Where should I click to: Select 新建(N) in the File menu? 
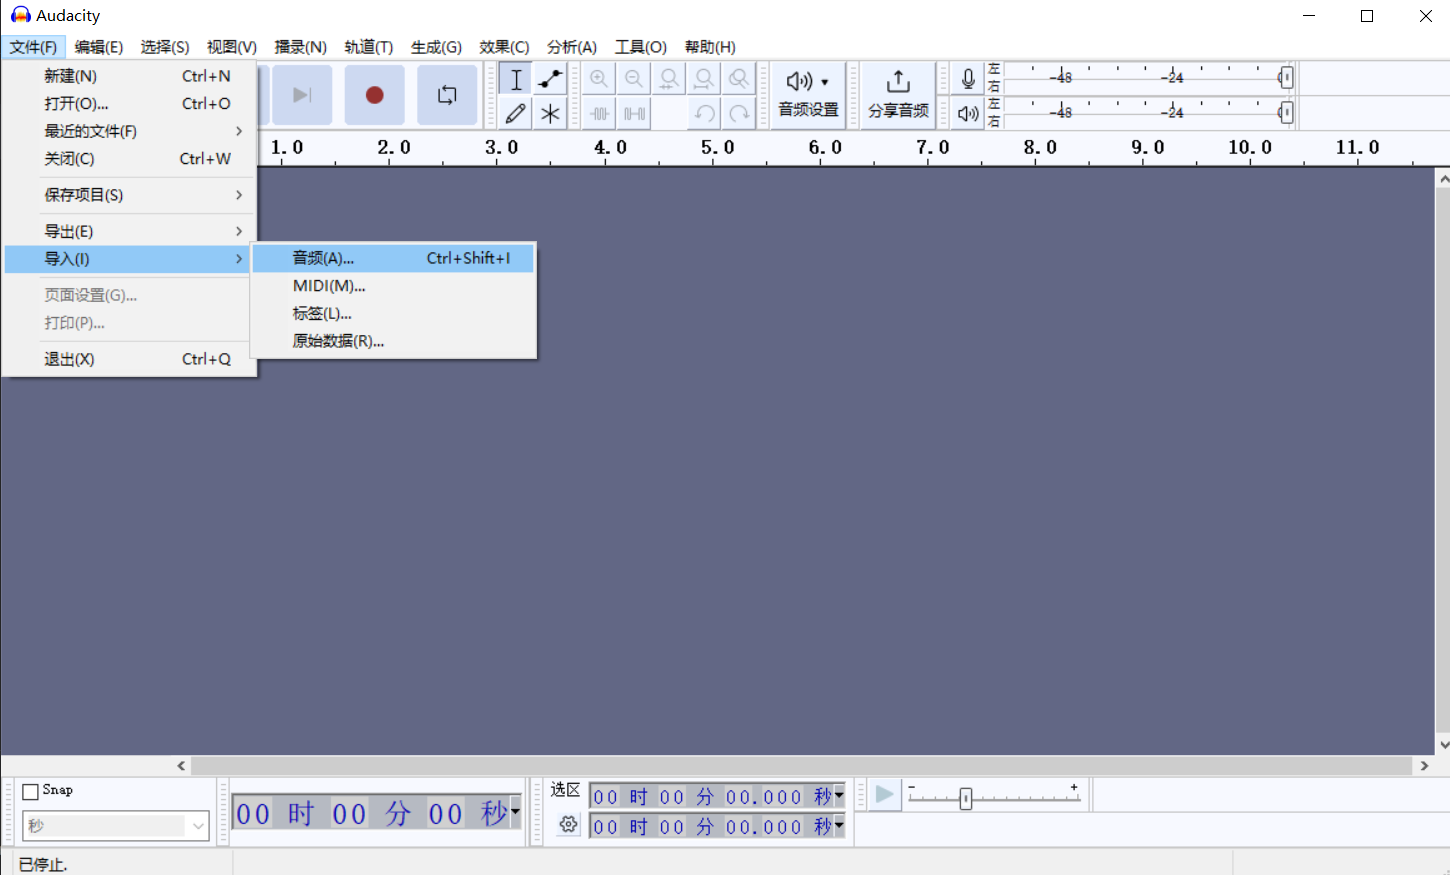click(129, 76)
